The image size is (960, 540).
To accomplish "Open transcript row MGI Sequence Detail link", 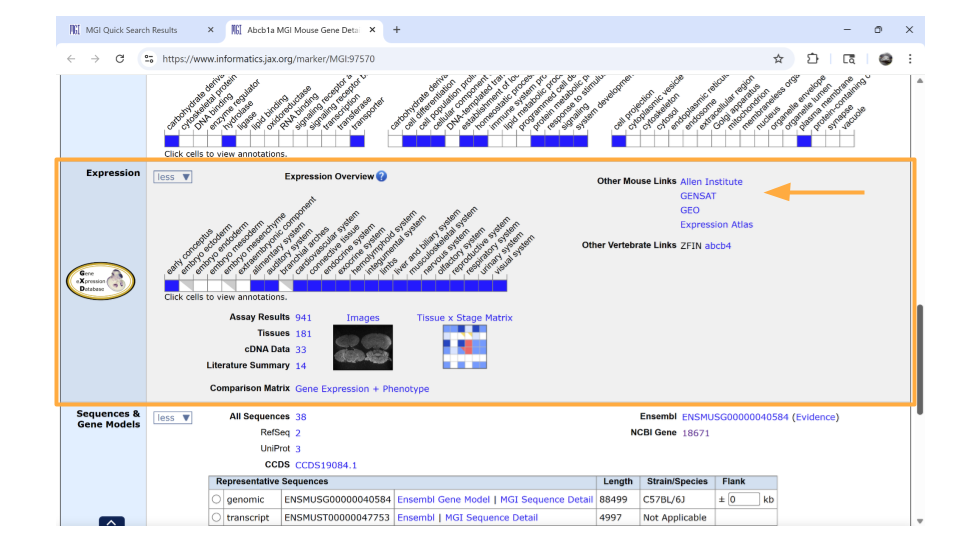I will tap(491, 517).
